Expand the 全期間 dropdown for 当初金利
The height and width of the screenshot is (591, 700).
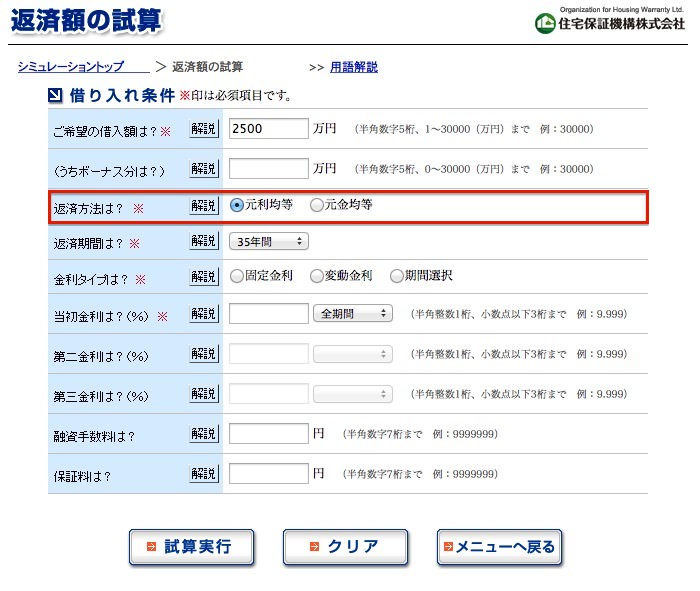pyautogui.click(x=353, y=313)
